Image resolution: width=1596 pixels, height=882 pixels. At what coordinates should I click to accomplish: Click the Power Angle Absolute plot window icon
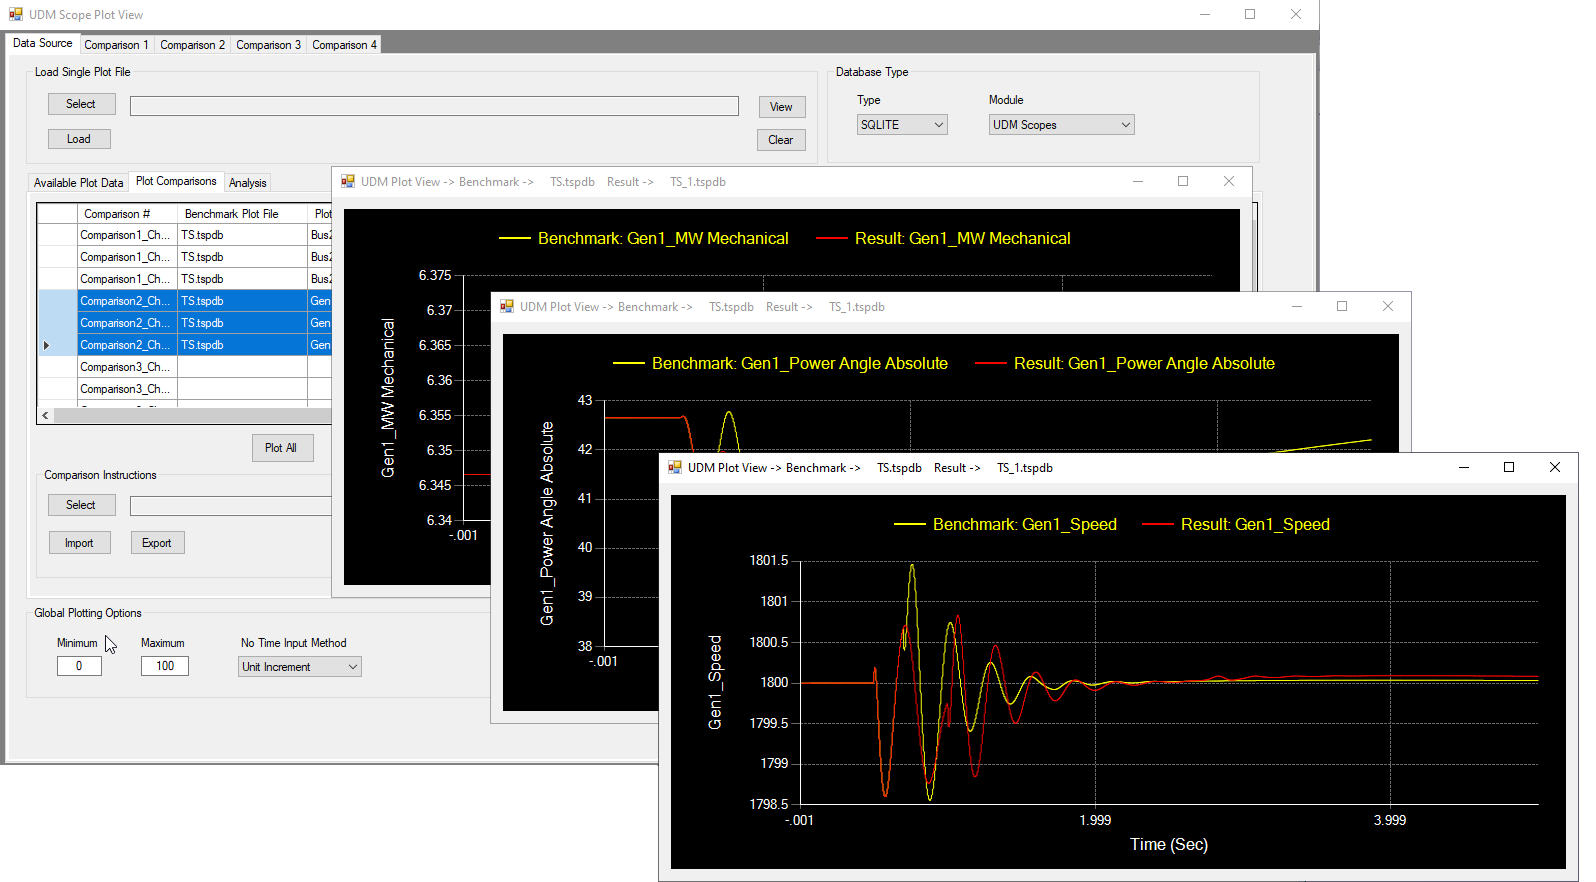pyautogui.click(x=507, y=306)
